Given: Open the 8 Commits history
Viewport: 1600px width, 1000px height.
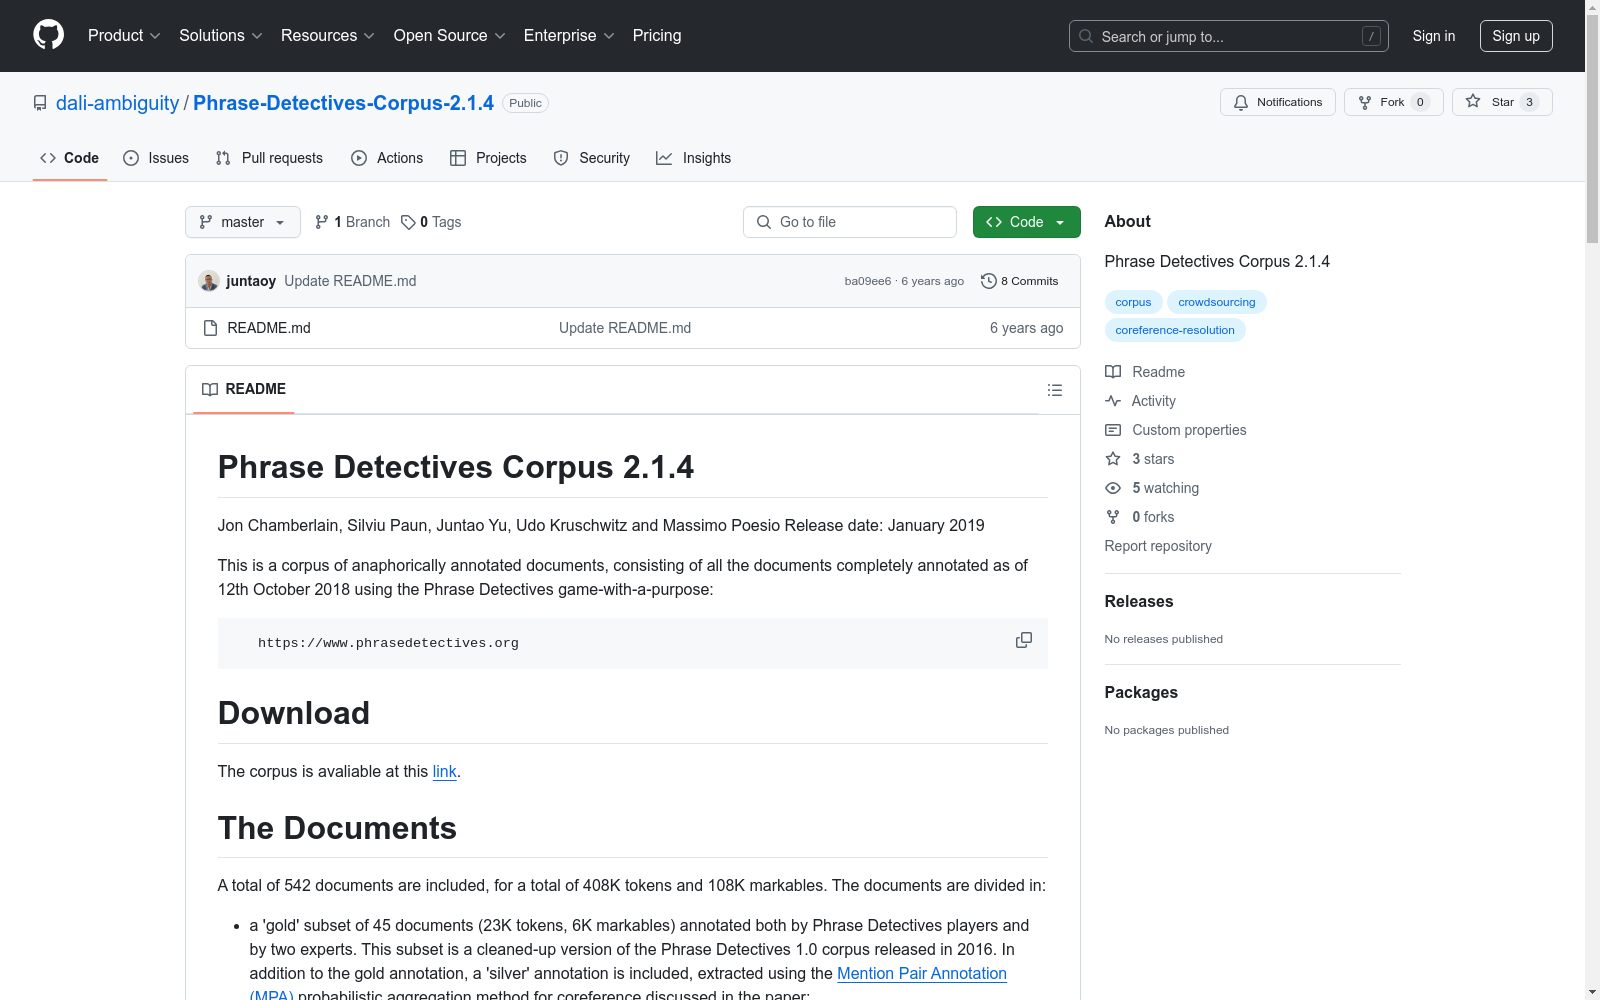Looking at the screenshot, I should point(1020,281).
